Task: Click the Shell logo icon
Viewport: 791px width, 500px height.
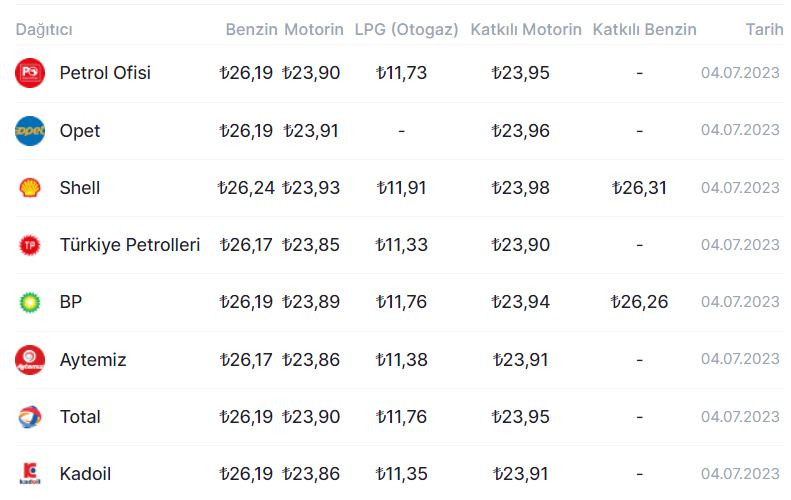Action: [30, 188]
